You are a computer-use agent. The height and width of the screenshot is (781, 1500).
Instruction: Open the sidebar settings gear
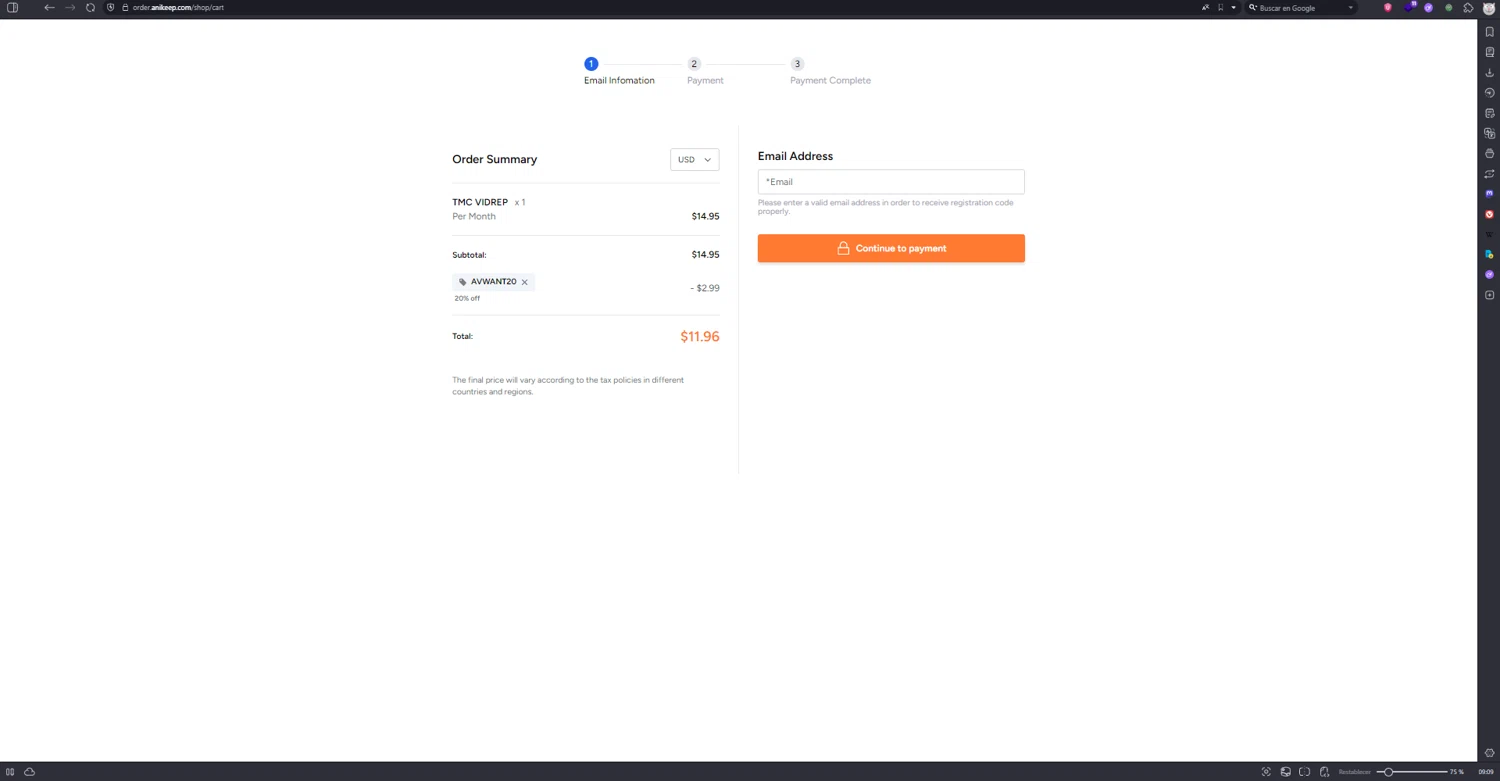point(1489,753)
